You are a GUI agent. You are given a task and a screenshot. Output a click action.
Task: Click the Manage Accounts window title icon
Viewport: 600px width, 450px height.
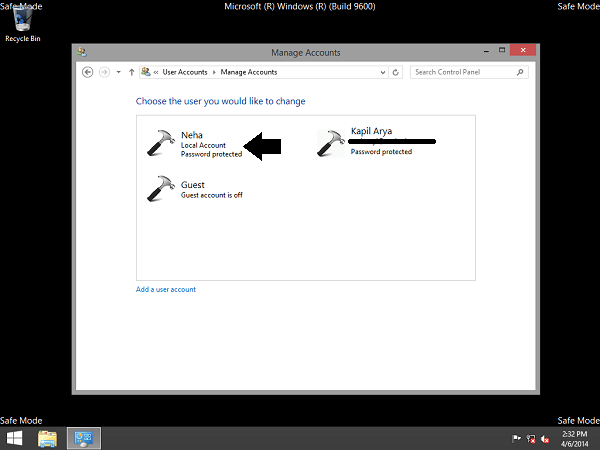click(x=82, y=52)
